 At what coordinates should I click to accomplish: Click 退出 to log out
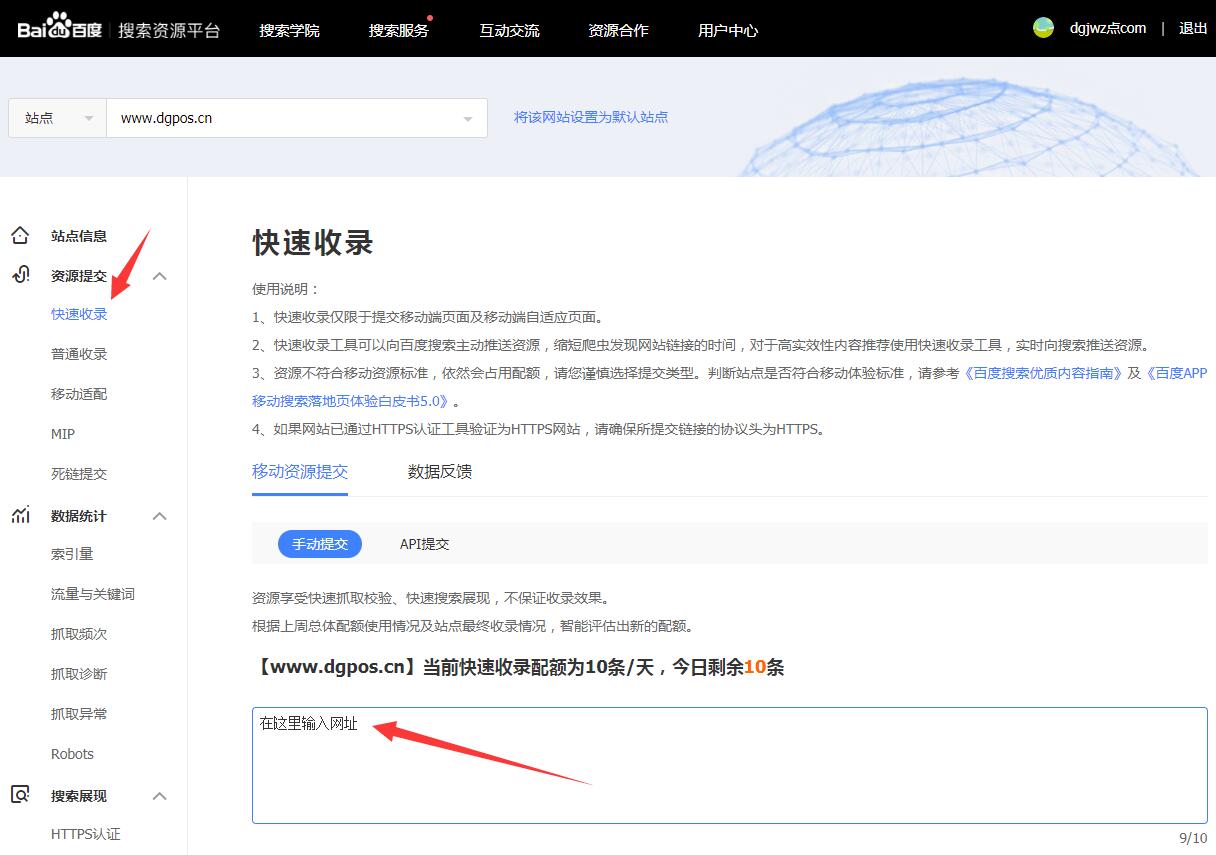(x=1193, y=28)
